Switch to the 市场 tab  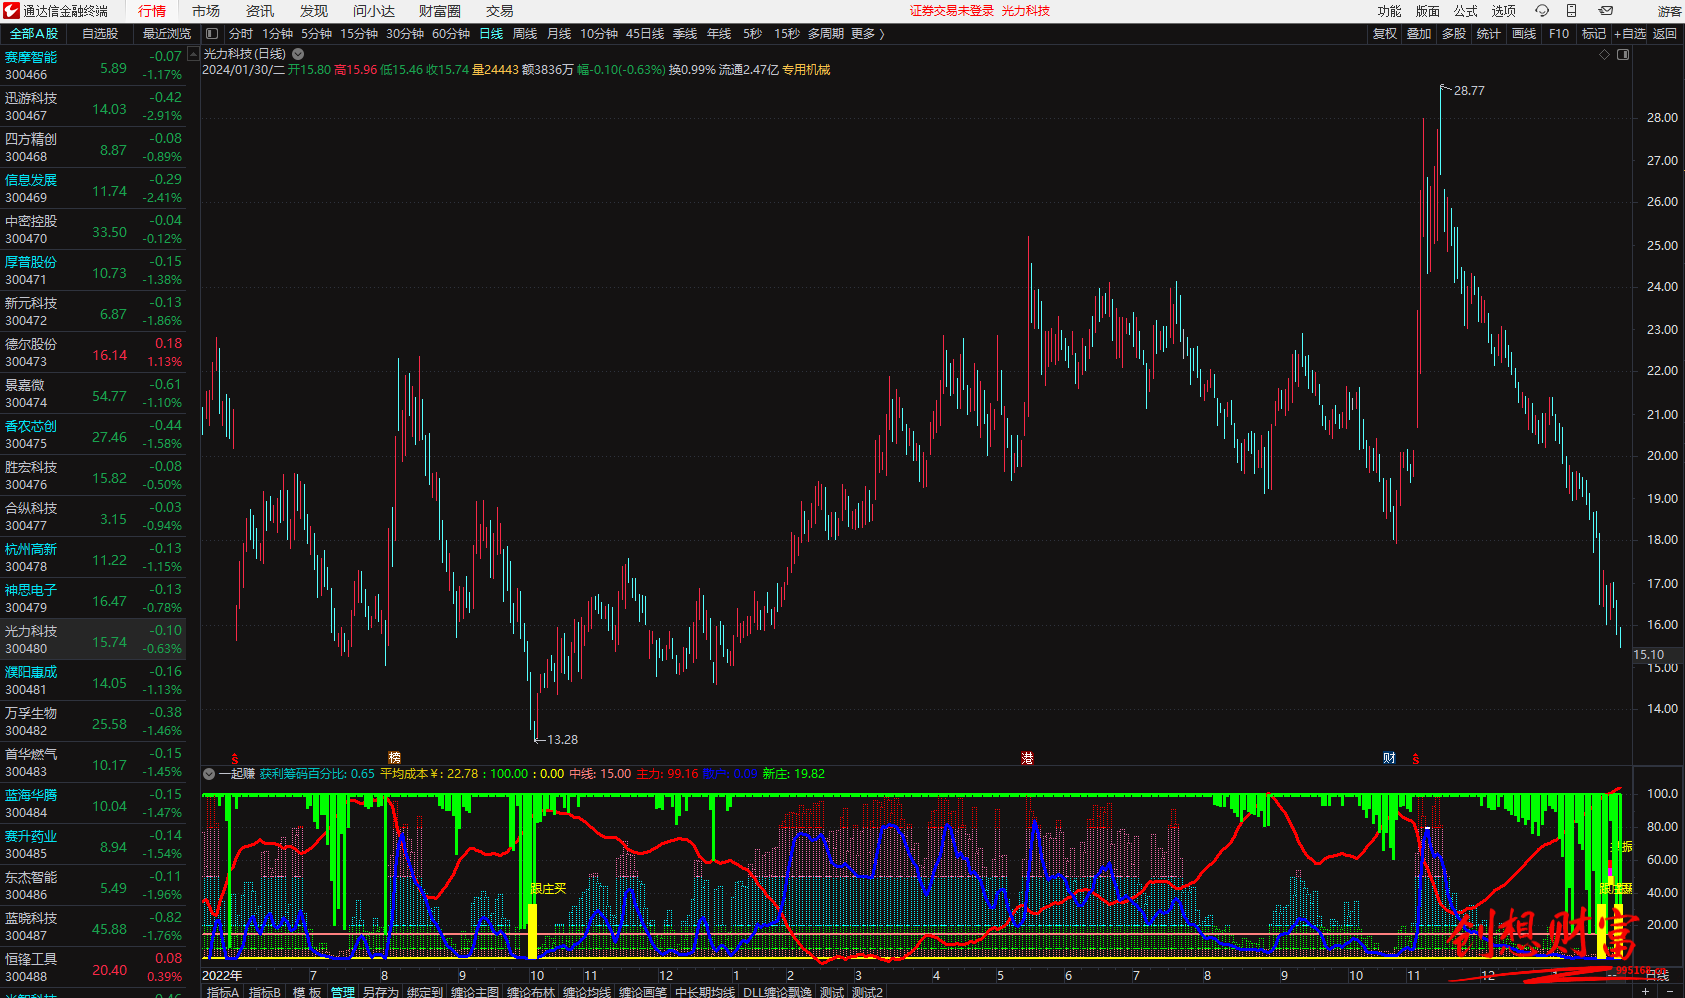[x=206, y=11]
